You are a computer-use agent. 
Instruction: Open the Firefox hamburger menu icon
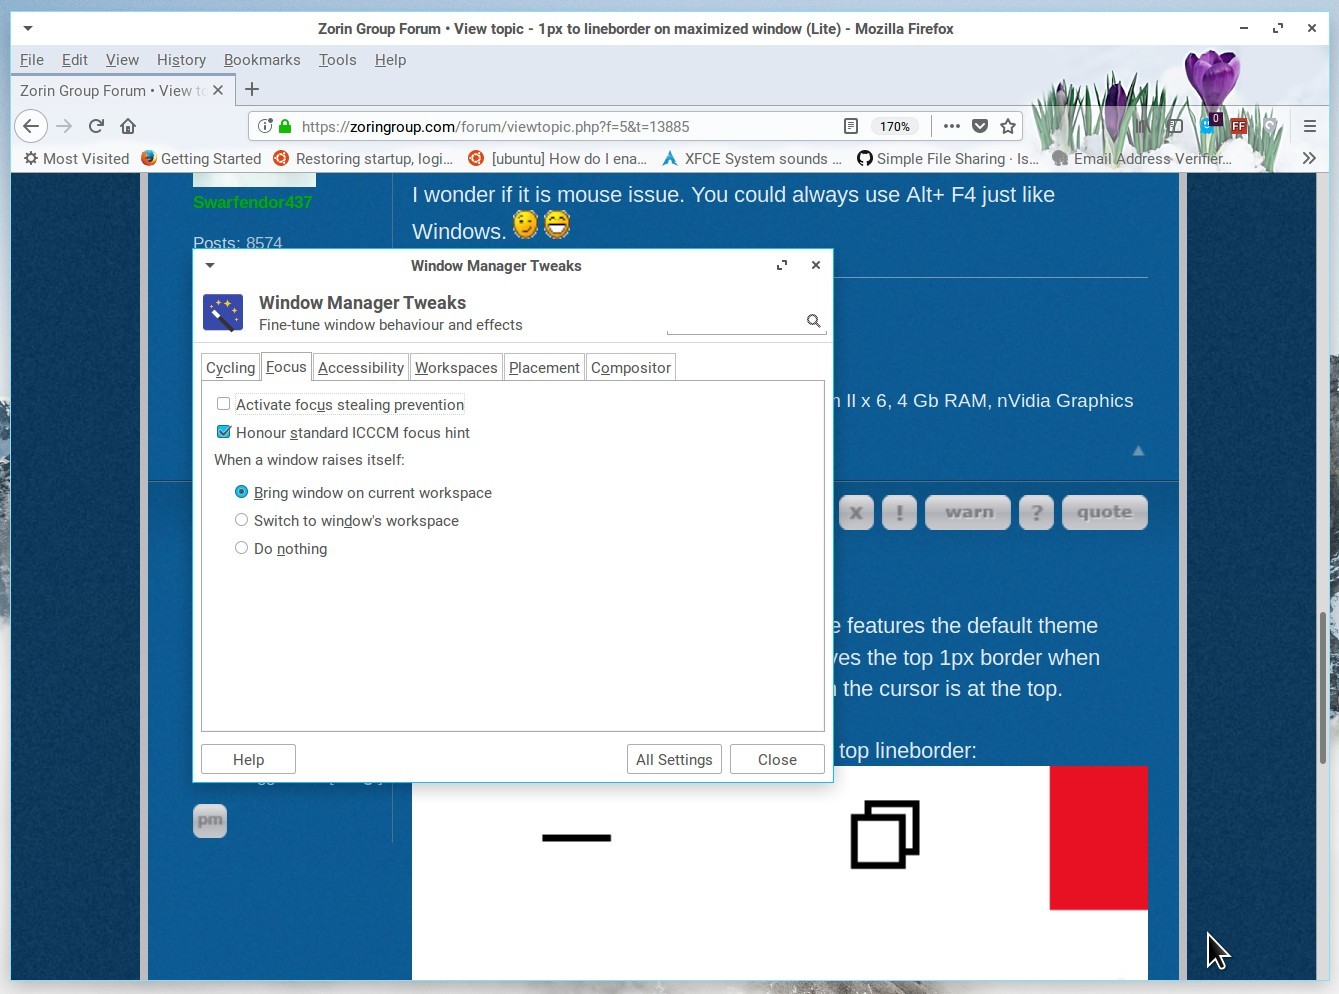pyautogui.click(x=1309, y=126)
